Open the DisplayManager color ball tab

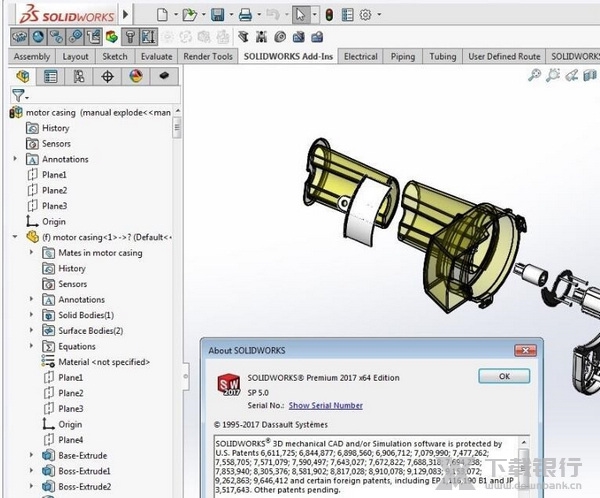(136, 76)
